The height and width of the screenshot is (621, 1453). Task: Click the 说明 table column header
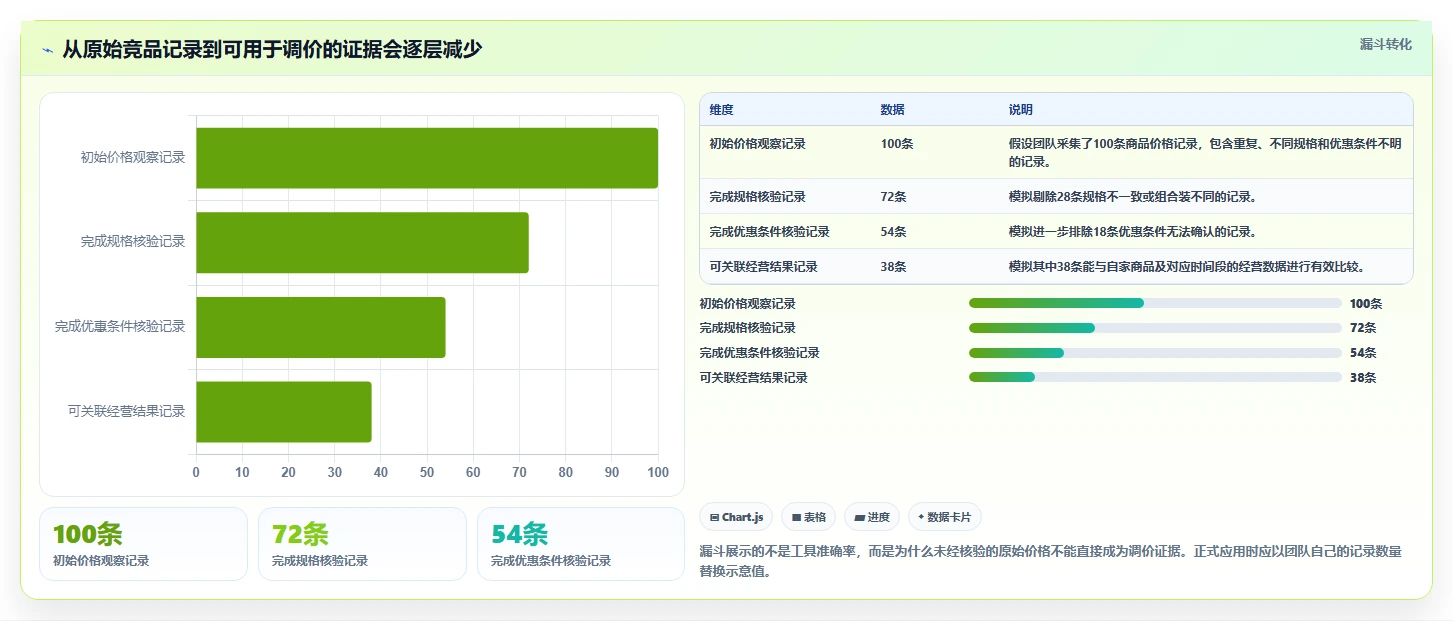[1021, 110]
